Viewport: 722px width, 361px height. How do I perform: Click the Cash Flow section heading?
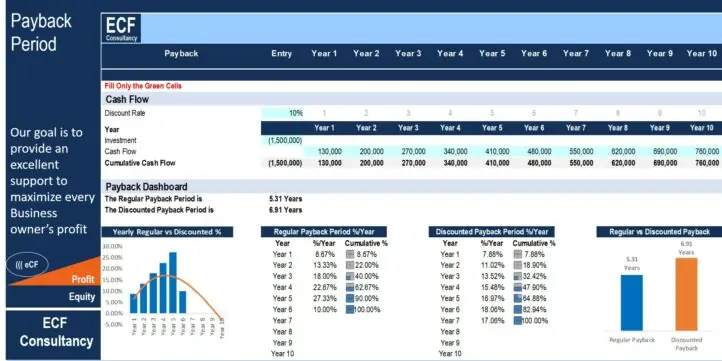pyautogui.click(x=127, y=99)
